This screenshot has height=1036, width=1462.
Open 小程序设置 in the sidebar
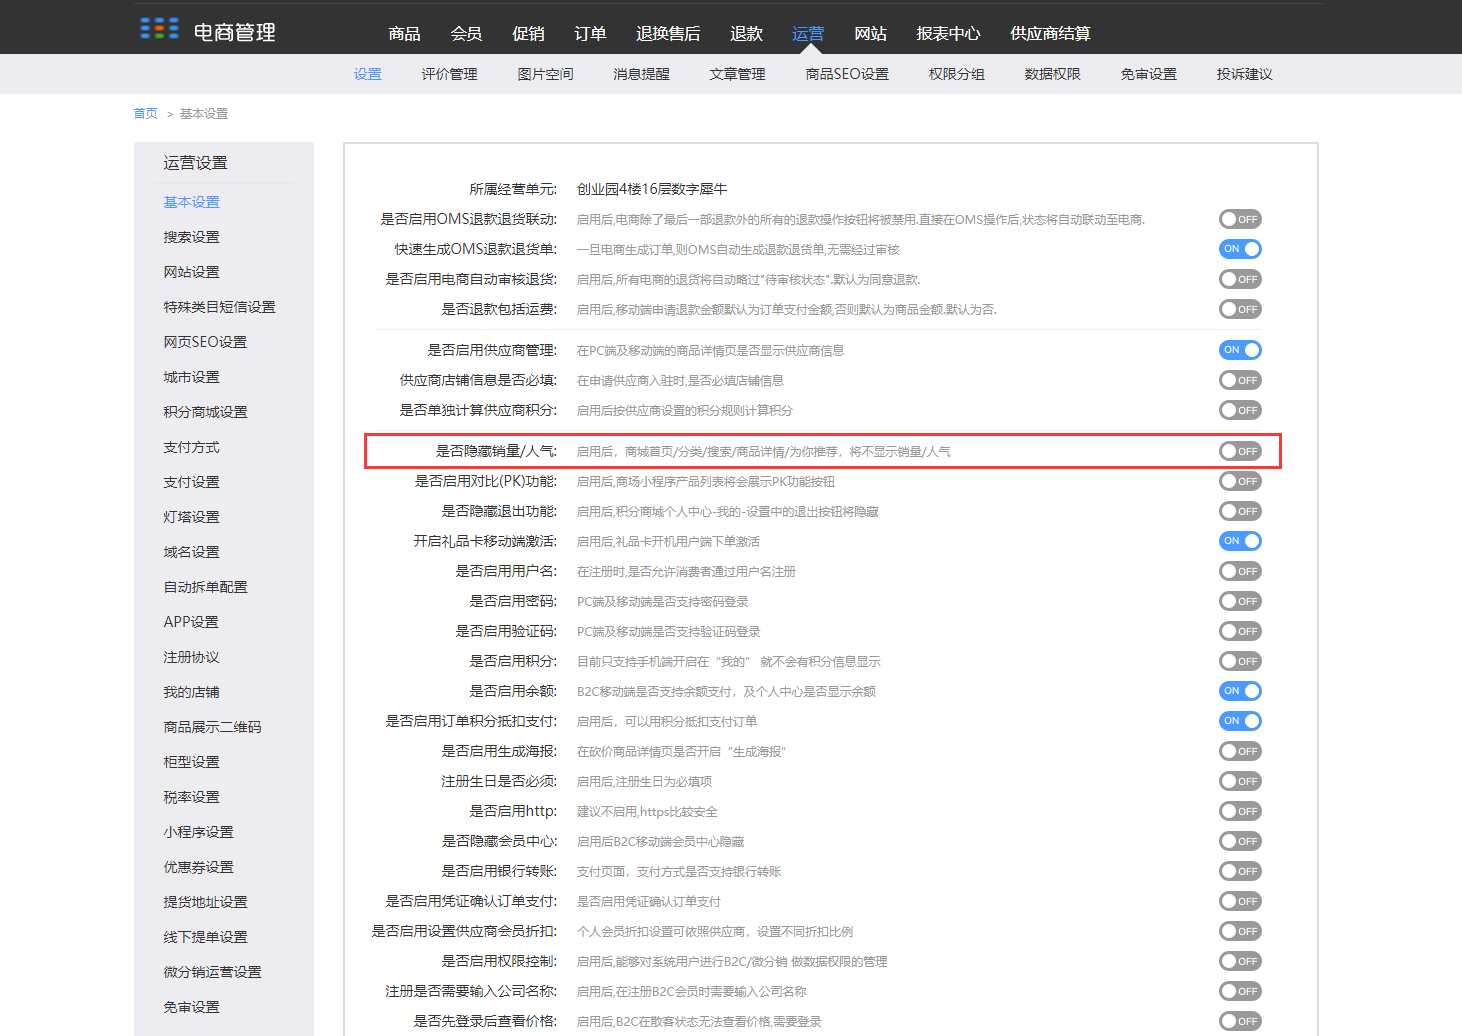coord(198,832)
